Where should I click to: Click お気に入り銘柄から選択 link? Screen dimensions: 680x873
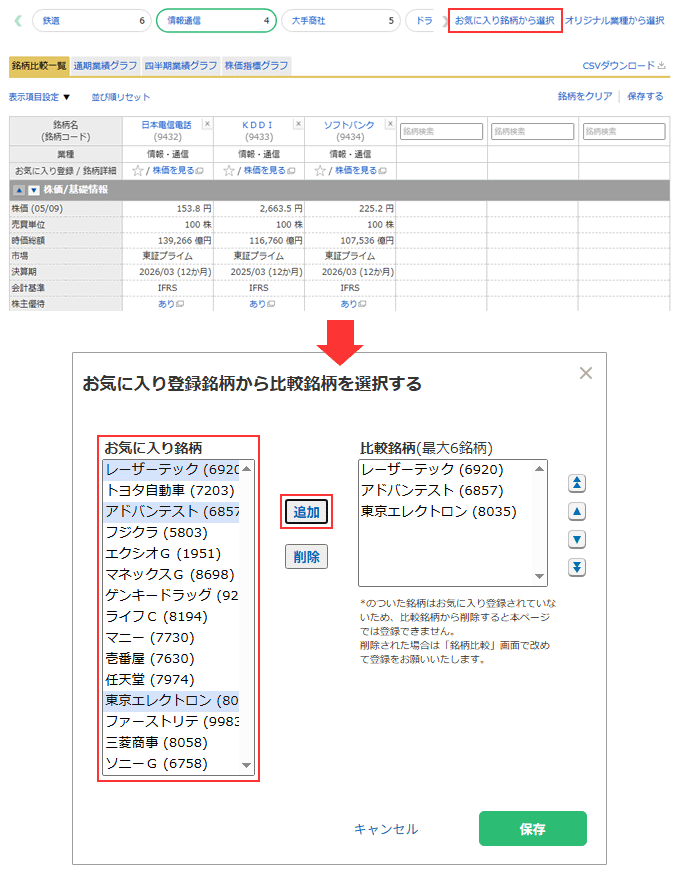tap(505, 21)
